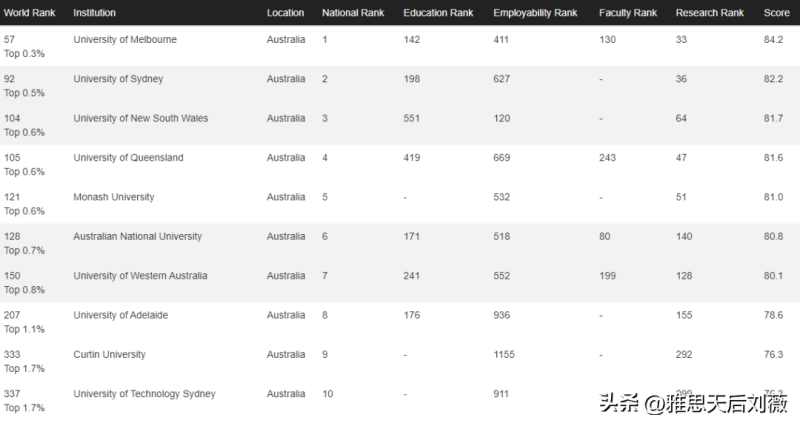Click the Location column header

[x=285, y=13]
